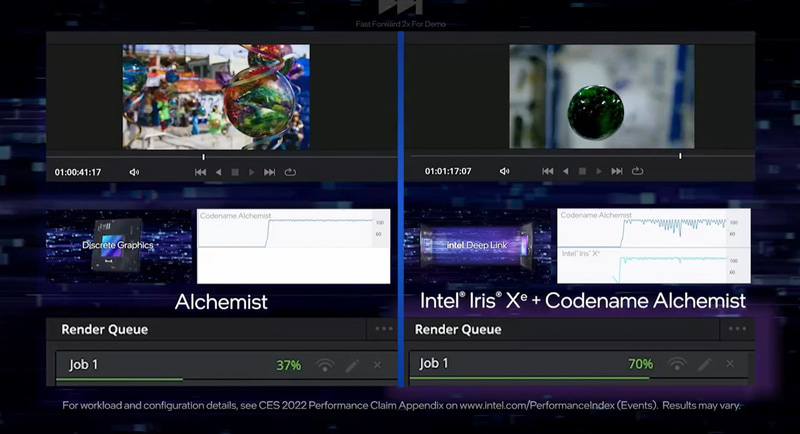Play forward in the right viewer
Screen dimensions: 800x434
click(599, 171)
